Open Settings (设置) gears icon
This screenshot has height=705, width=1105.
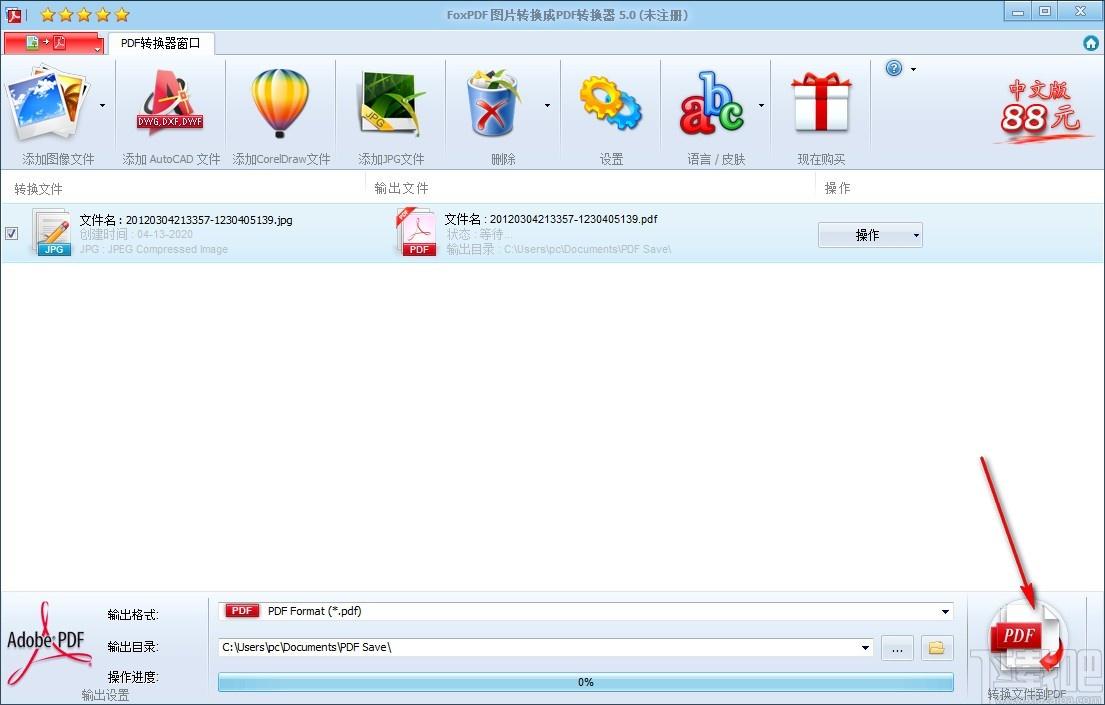click(x=610, y=104)
